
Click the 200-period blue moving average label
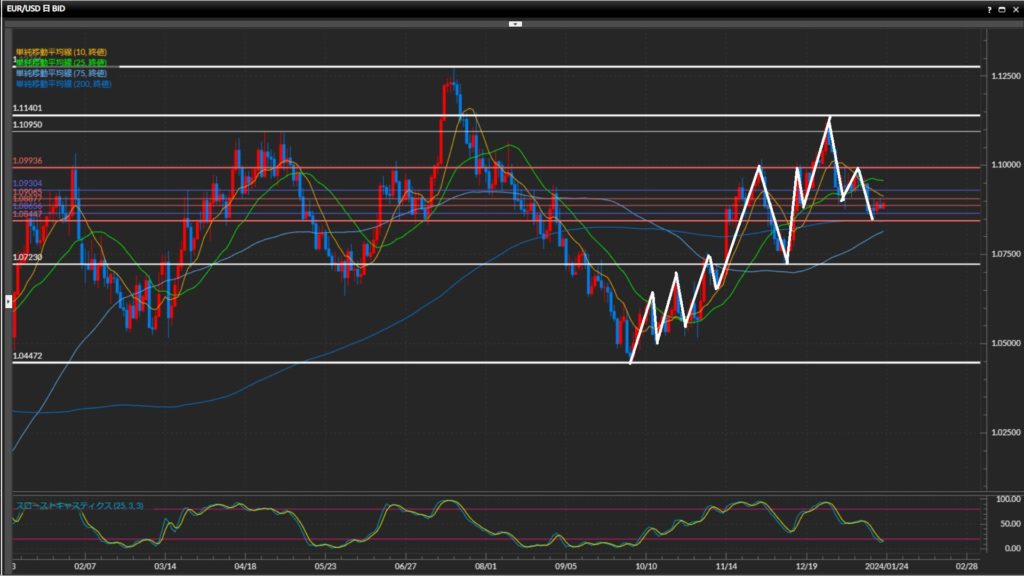click(x=62, y=84)
